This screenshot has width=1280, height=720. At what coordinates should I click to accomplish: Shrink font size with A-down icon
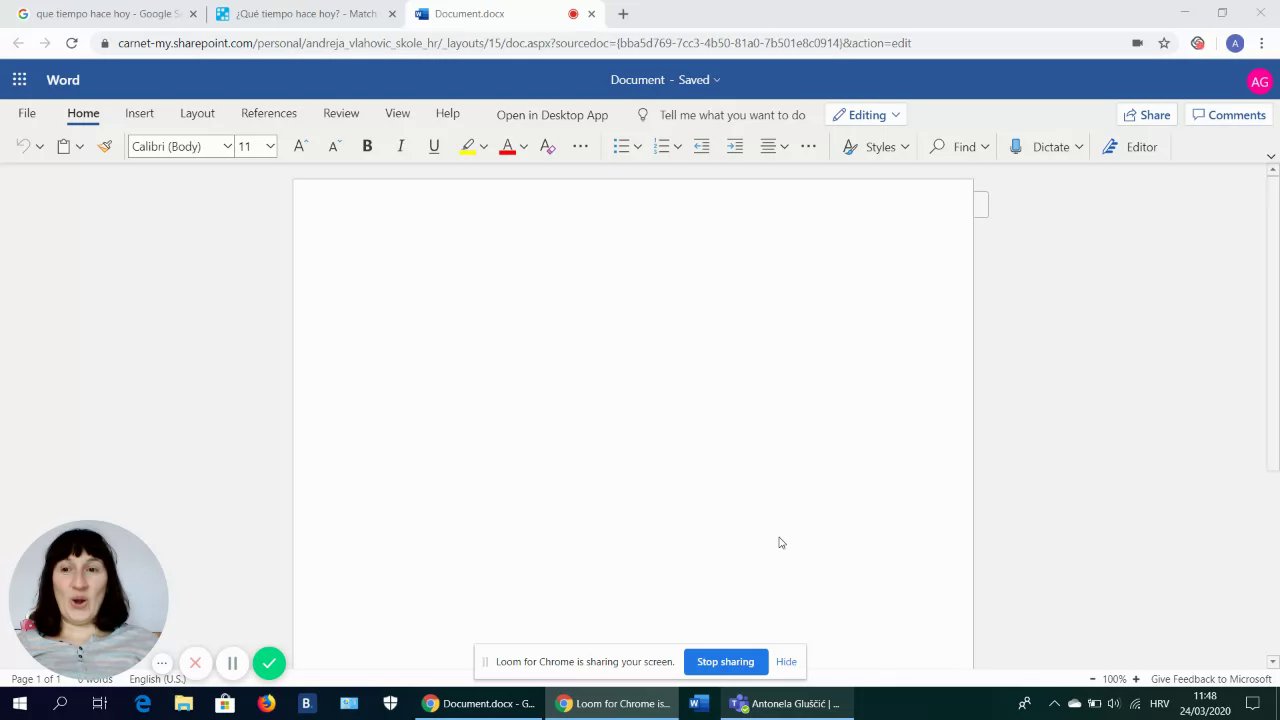pos(334,147)
